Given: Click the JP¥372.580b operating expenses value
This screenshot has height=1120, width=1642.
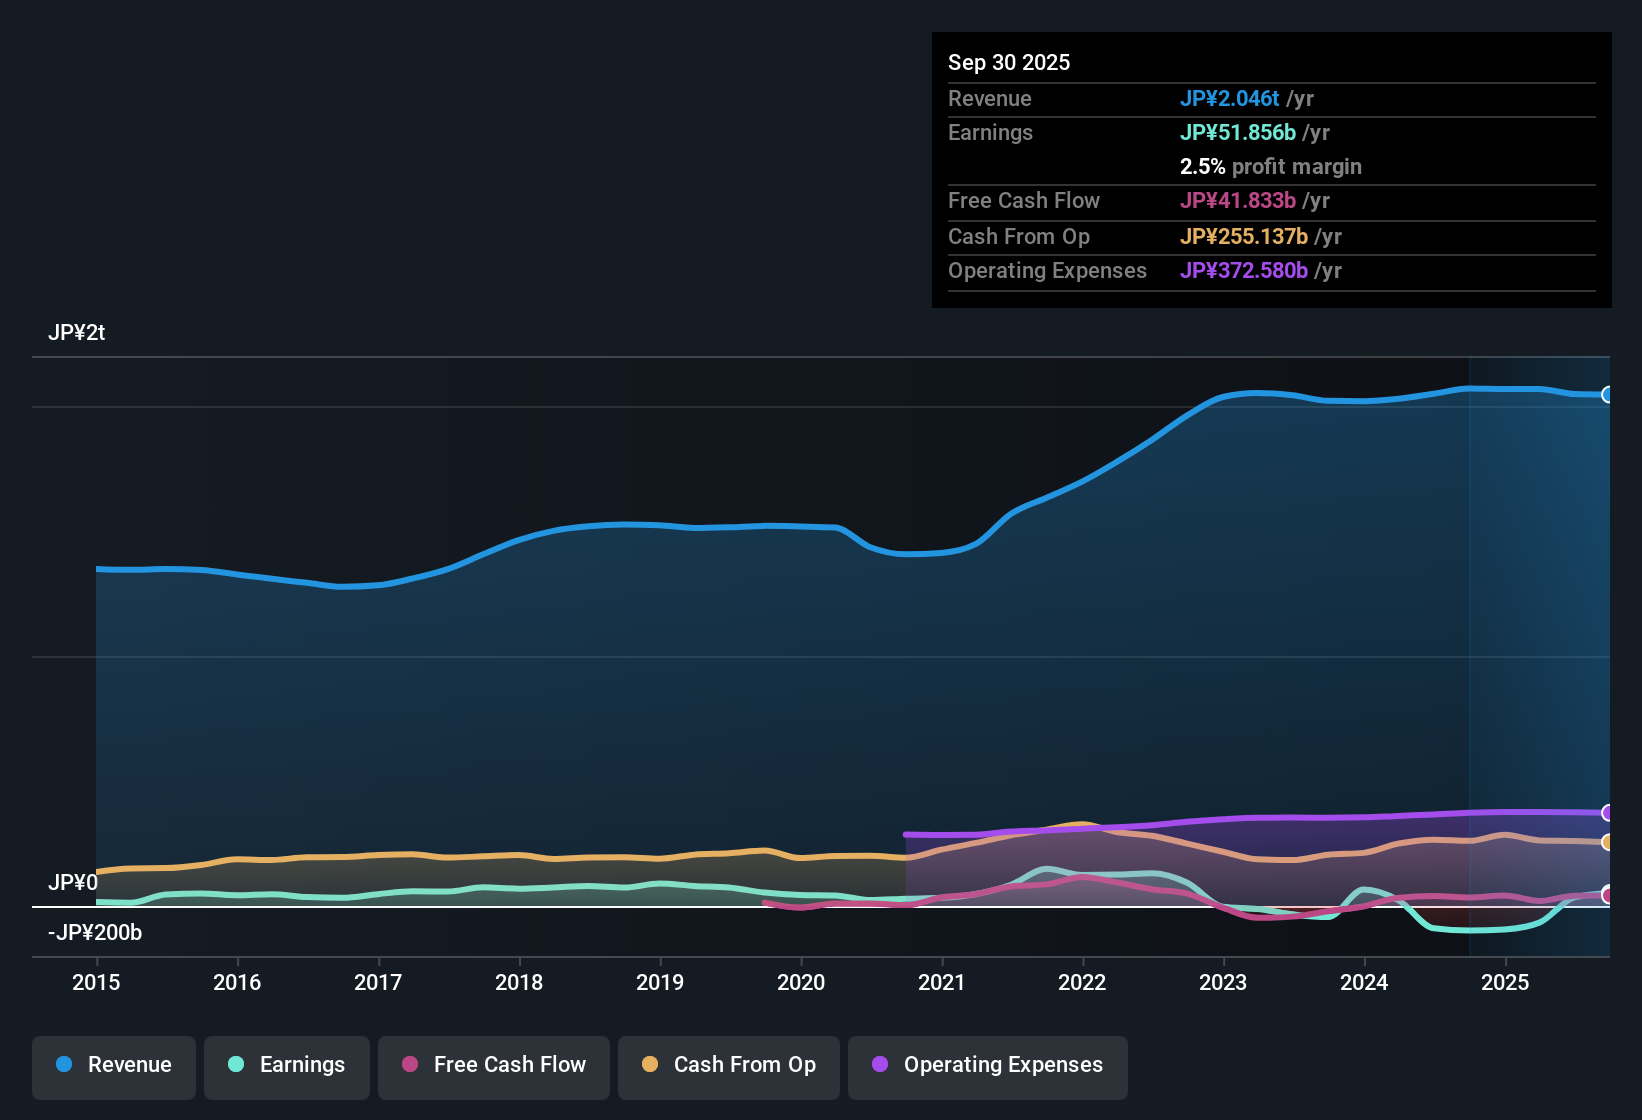Looking at the screenshot, I should tap(1244, 271).
